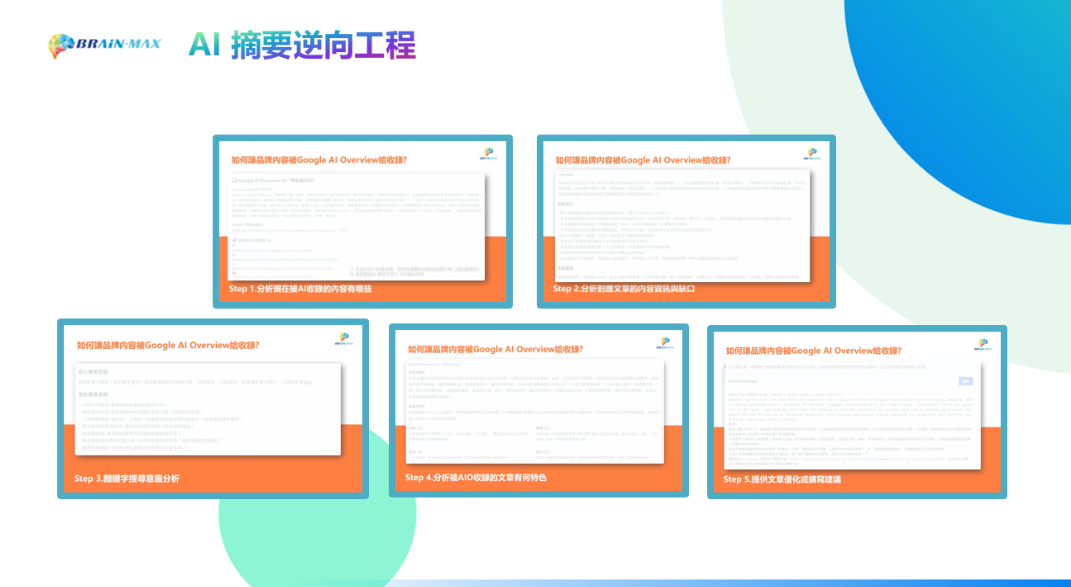This screenshot has width=1071, height=587.
Task: Click the "Step 1.分析現在被AI收錄的內容有哪些" caption
Action: tap(300, 289)
